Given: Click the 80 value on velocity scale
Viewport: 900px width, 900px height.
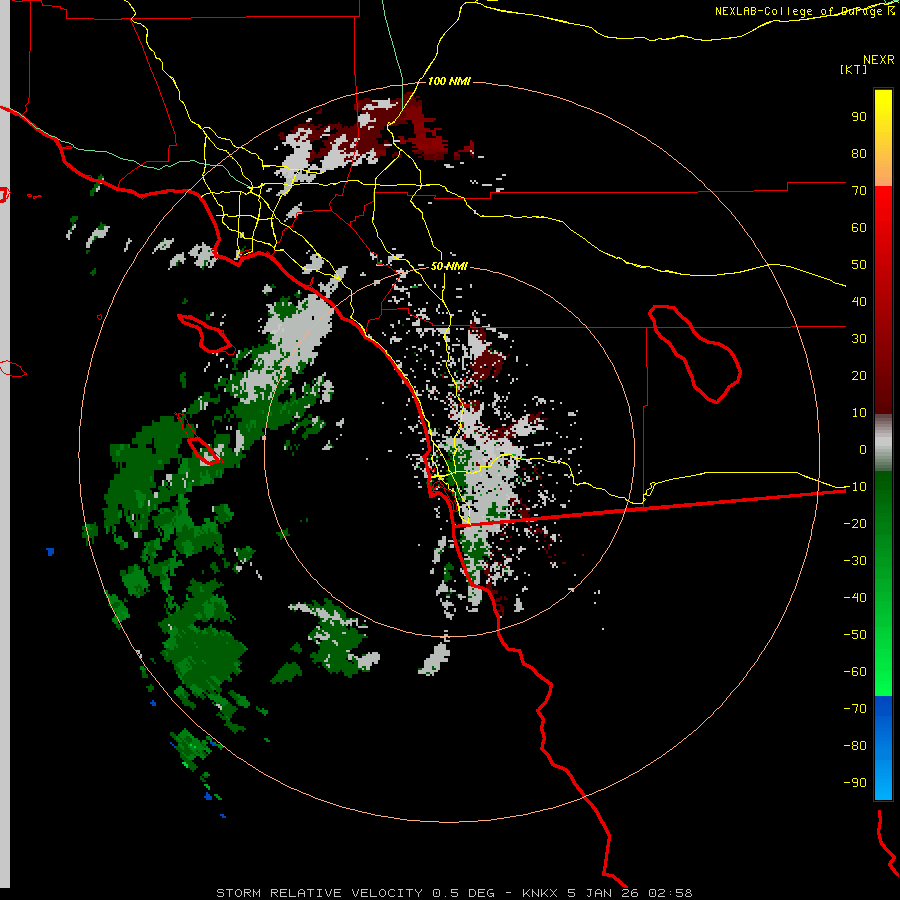Looking at the screenshot, I should pos(859,154).
